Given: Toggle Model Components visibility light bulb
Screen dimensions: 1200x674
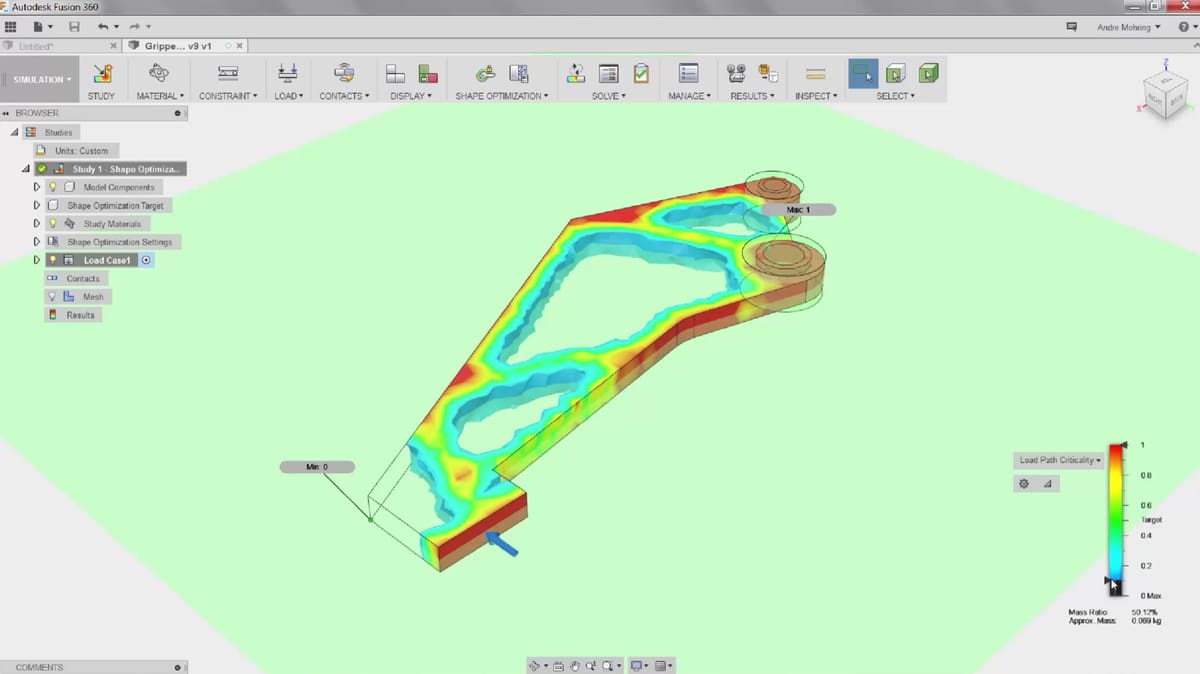Looking at the screenshot, I should 52,187.
